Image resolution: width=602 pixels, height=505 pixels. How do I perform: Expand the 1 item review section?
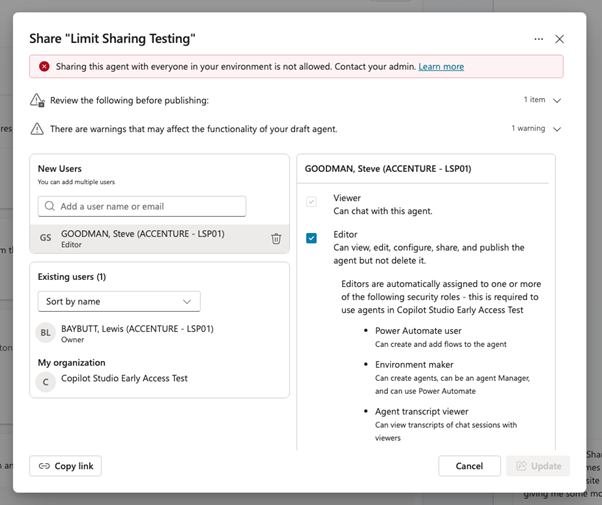tap(557, 100)
